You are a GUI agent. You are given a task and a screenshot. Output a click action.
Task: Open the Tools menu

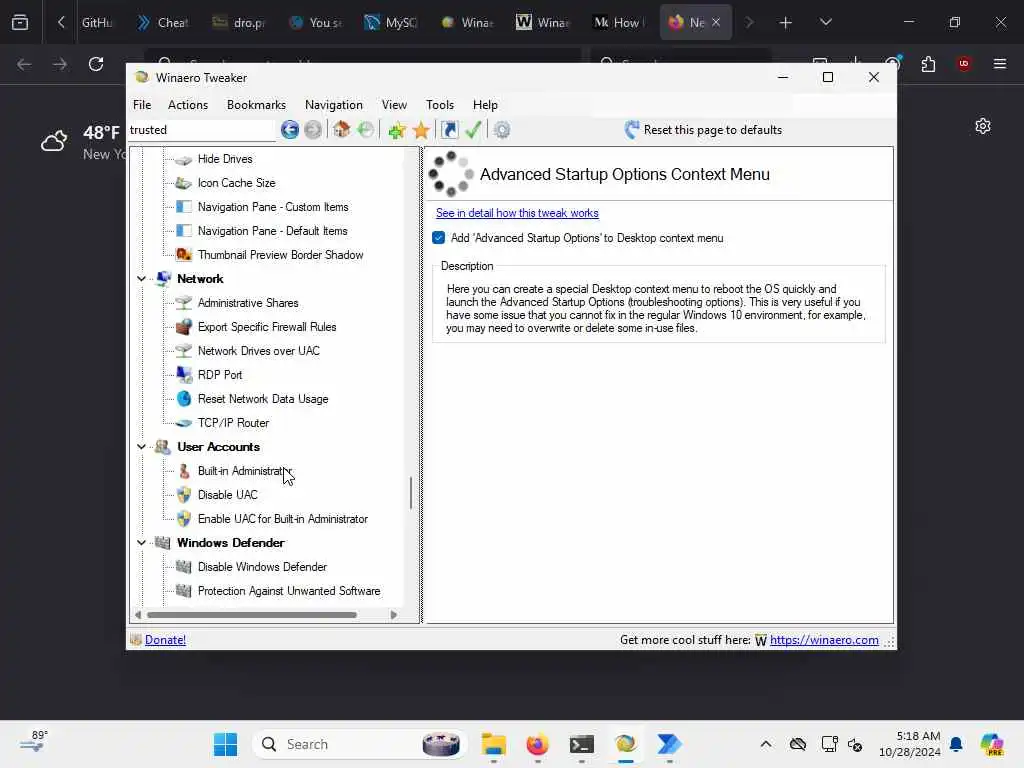[440, 104]
